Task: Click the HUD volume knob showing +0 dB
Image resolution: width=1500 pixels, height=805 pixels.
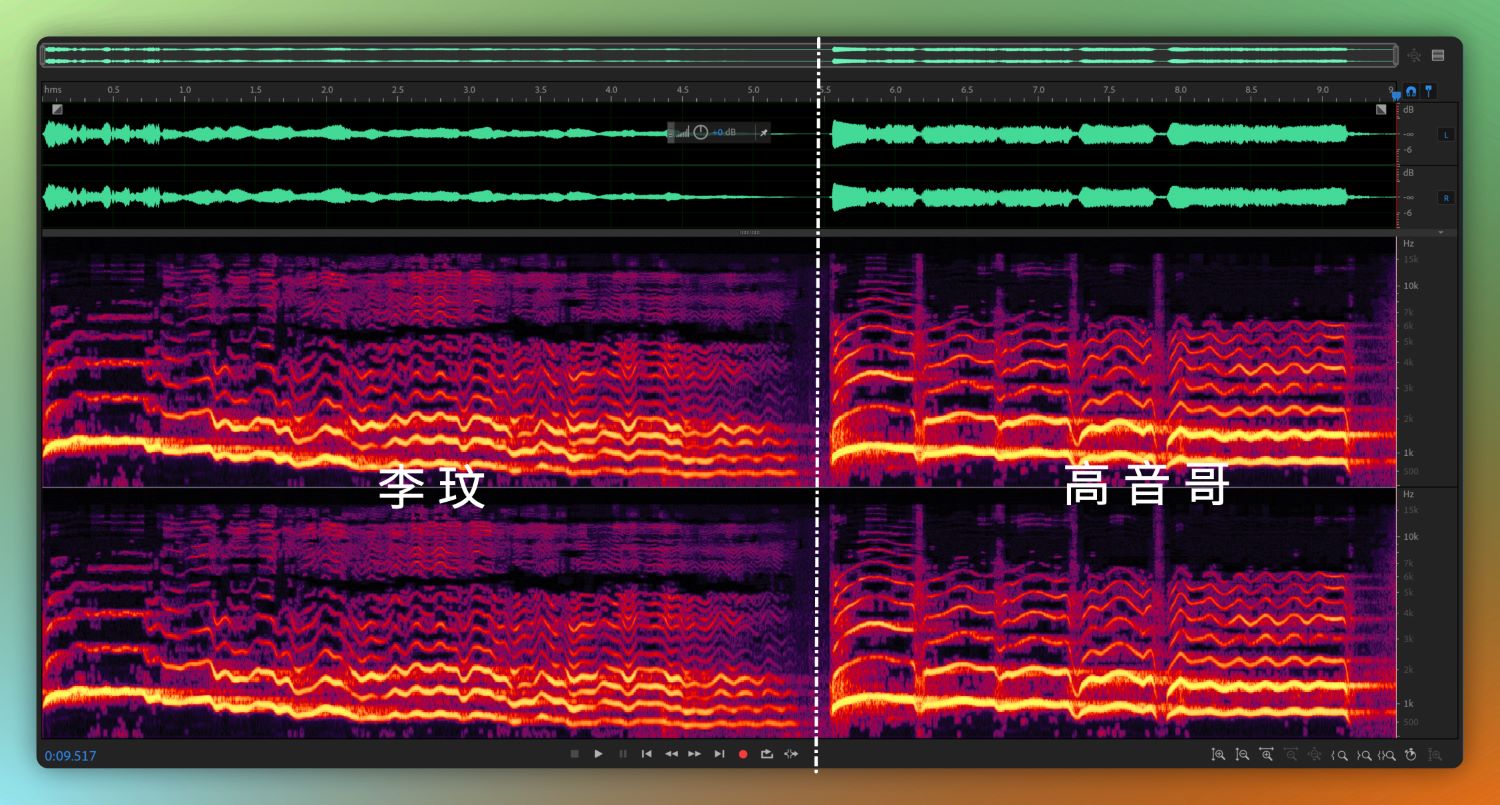Action: coord(700,132)
